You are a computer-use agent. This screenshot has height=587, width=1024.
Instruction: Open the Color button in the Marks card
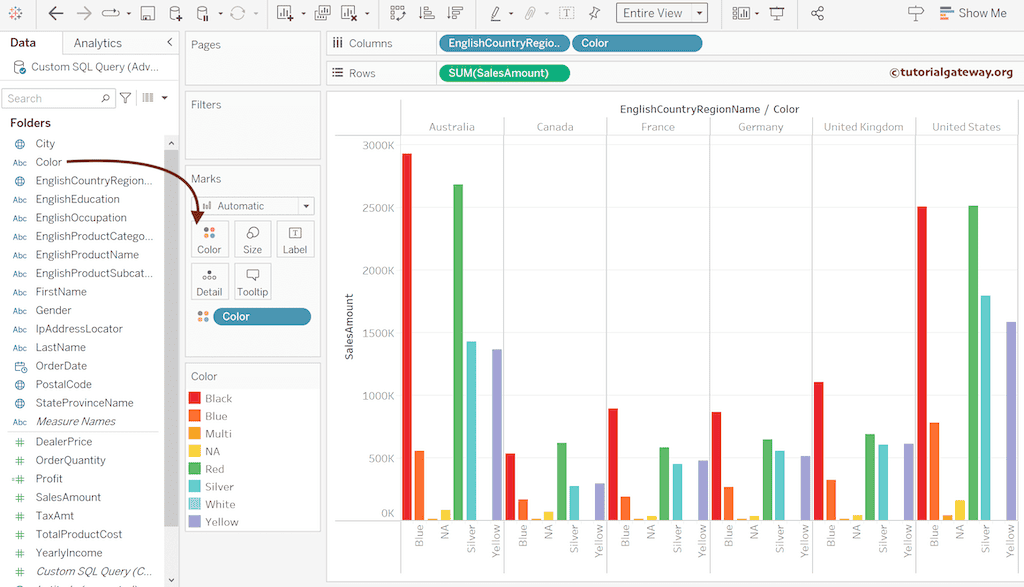(209, 238)
